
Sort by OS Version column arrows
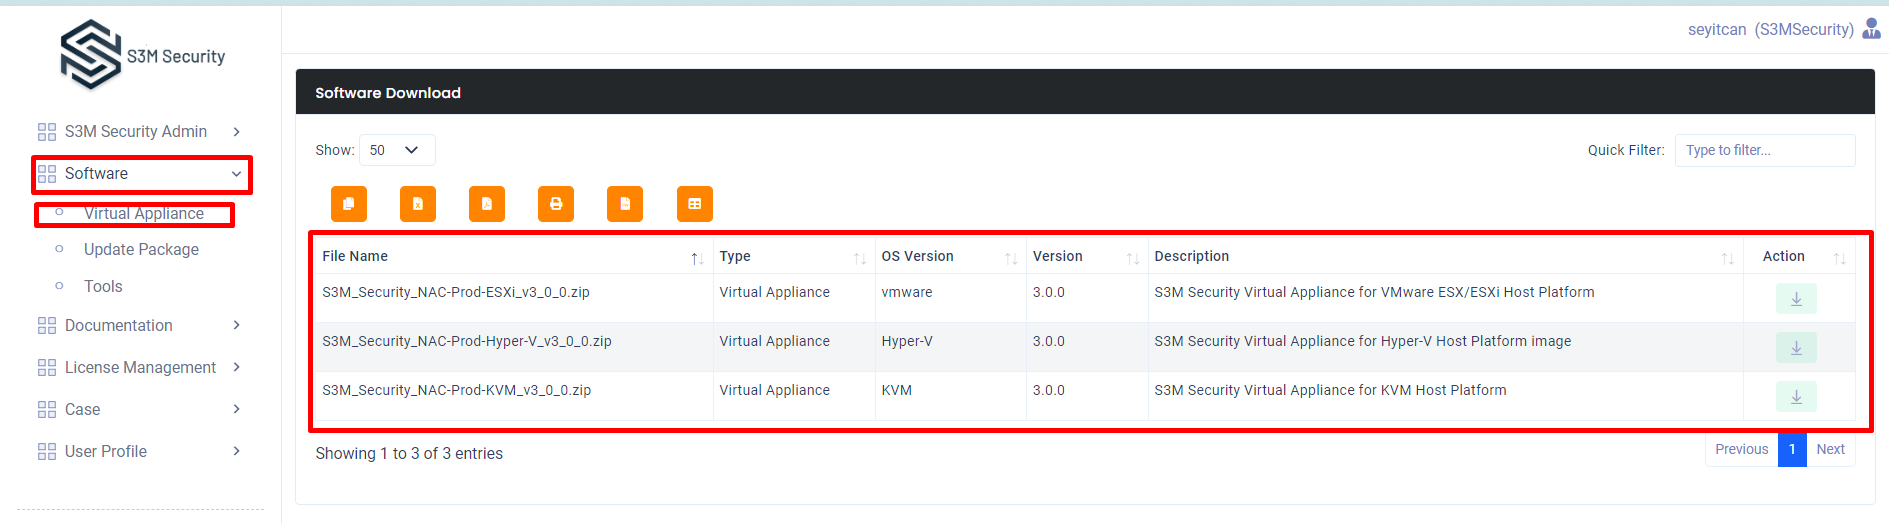point(1011,258)
